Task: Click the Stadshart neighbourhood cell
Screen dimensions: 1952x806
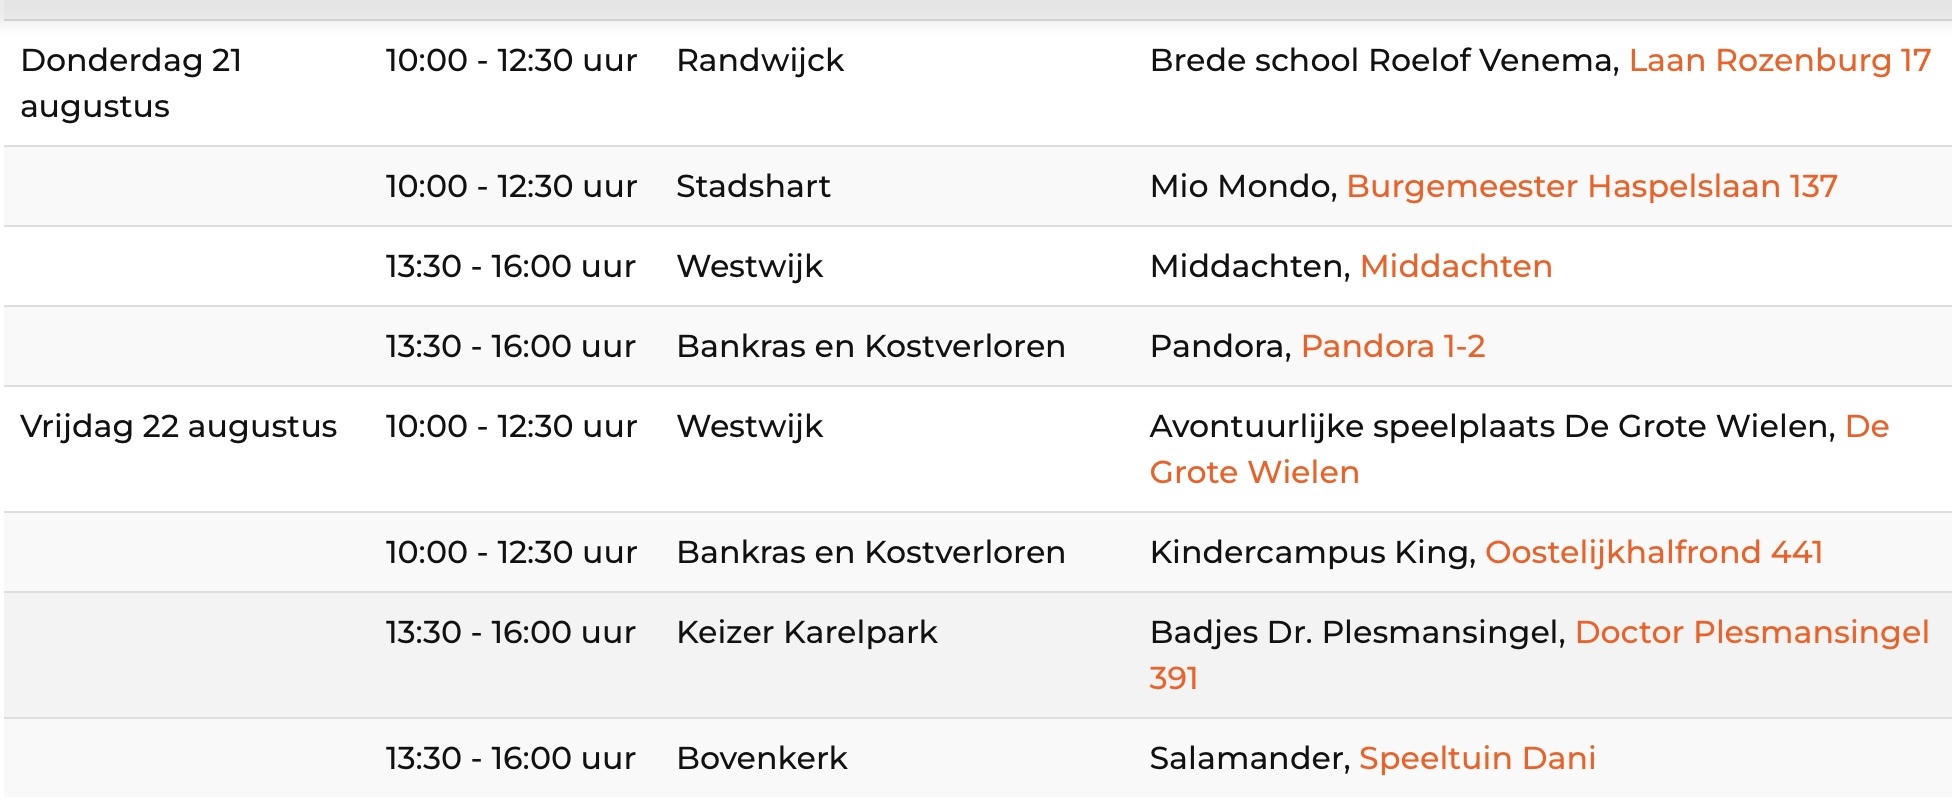Action: pyautogui.click(x=753, y=187)
